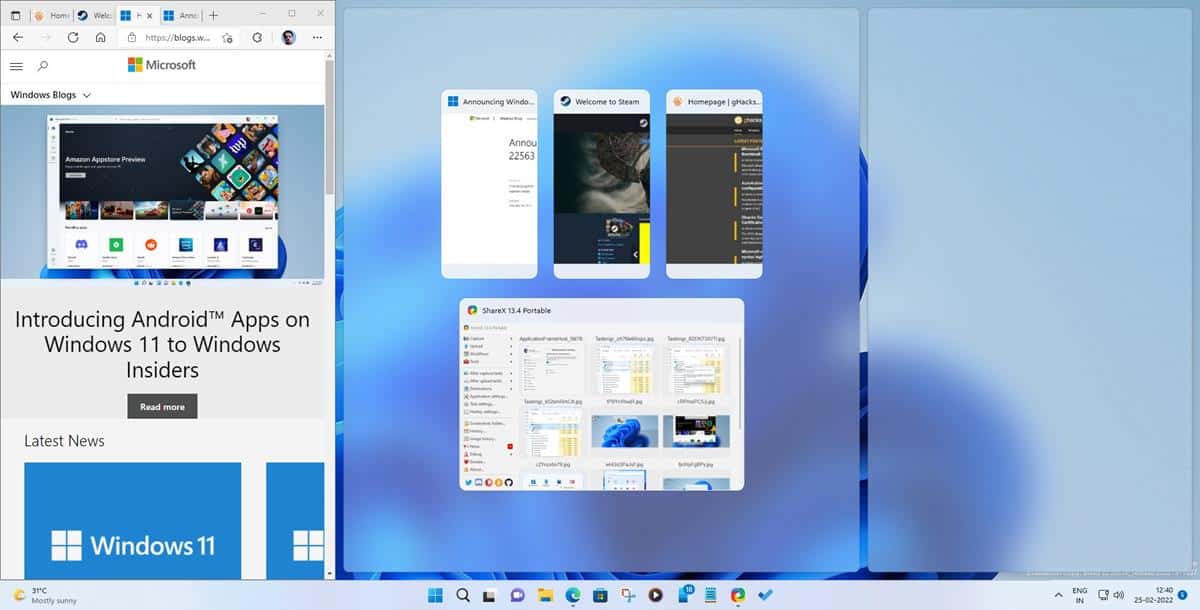The height and width of the screenshot is (610, 1200).
Task: Open search on Microsoft blog page
Action: (x=42, y=66)
